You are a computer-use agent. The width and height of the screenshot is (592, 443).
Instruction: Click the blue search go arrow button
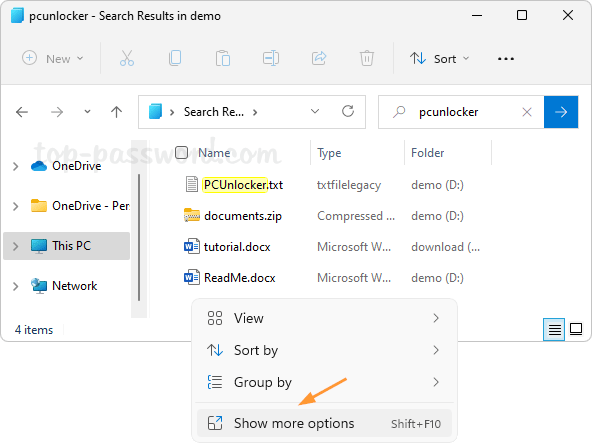pyautogui.click(x=561, y=112)
